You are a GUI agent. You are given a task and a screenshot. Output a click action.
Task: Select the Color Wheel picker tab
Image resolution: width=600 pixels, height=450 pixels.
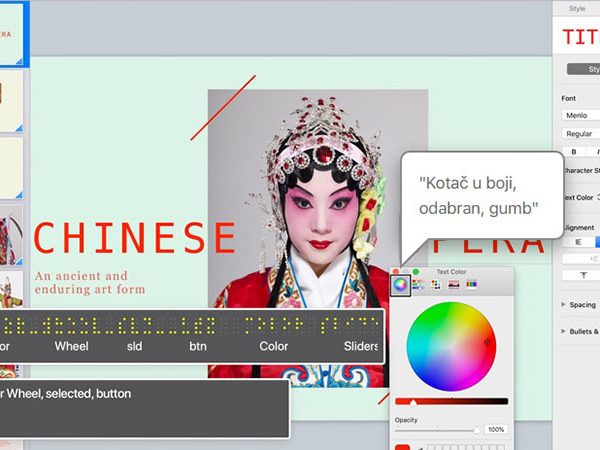(400, 285)
